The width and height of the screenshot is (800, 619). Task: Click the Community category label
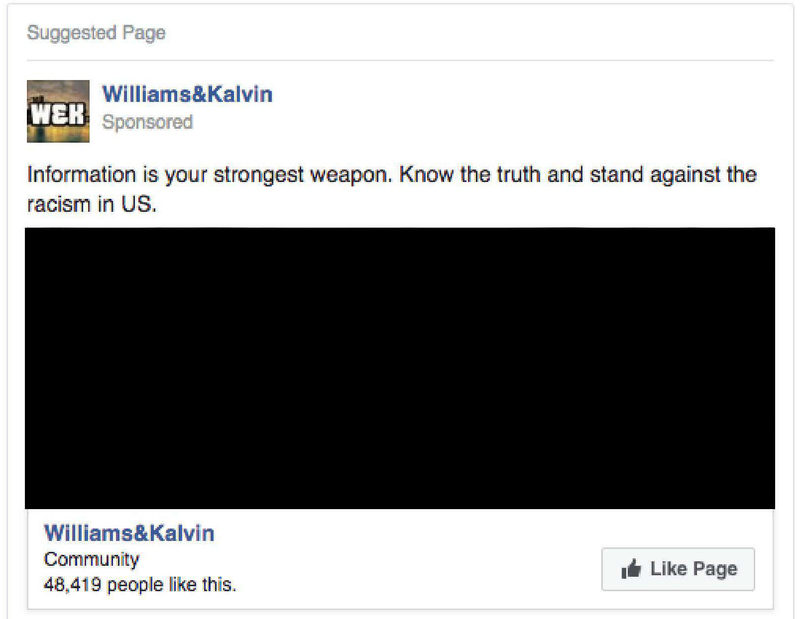pos(91,560)
